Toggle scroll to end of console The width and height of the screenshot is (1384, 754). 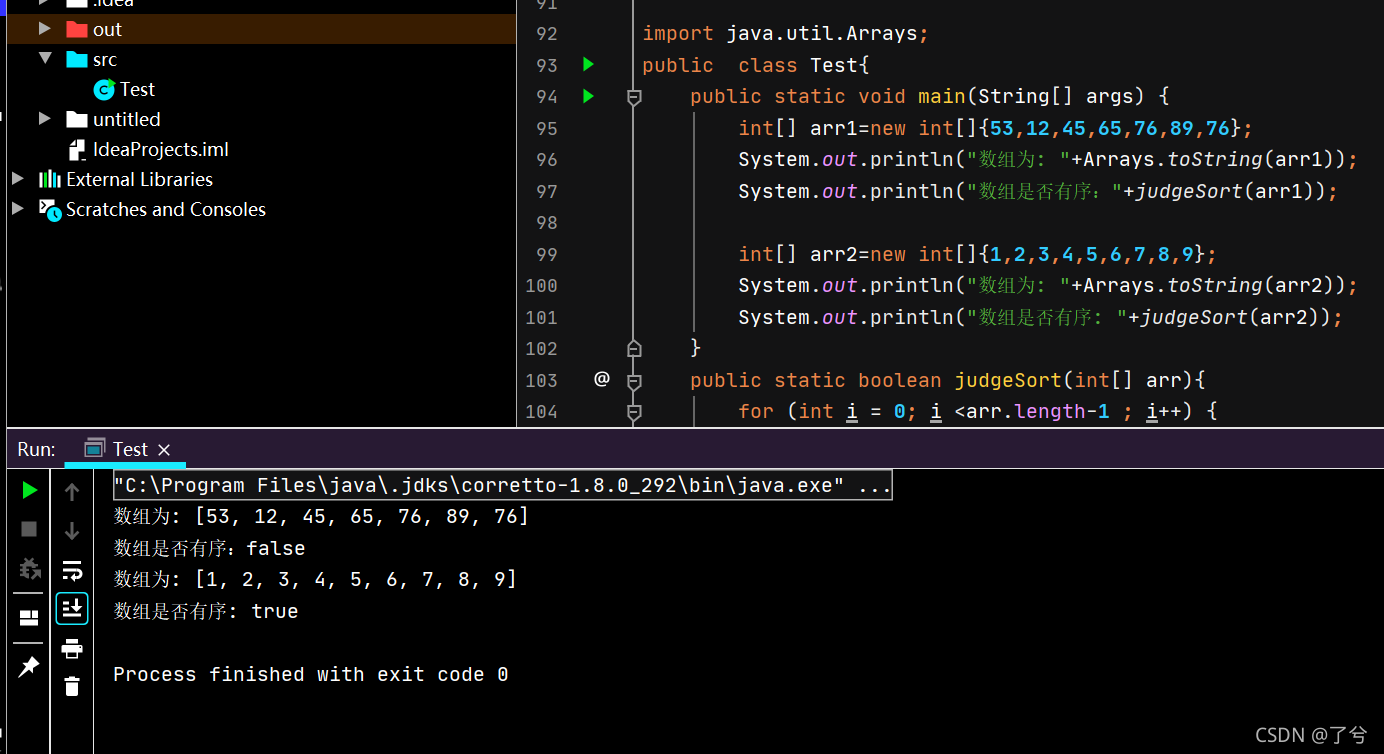click(x=72, y=608)
